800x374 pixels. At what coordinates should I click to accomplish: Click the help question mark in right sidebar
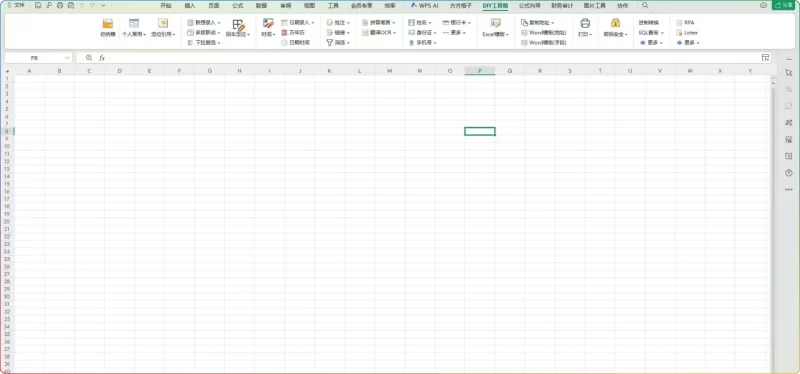coord(789,173)
